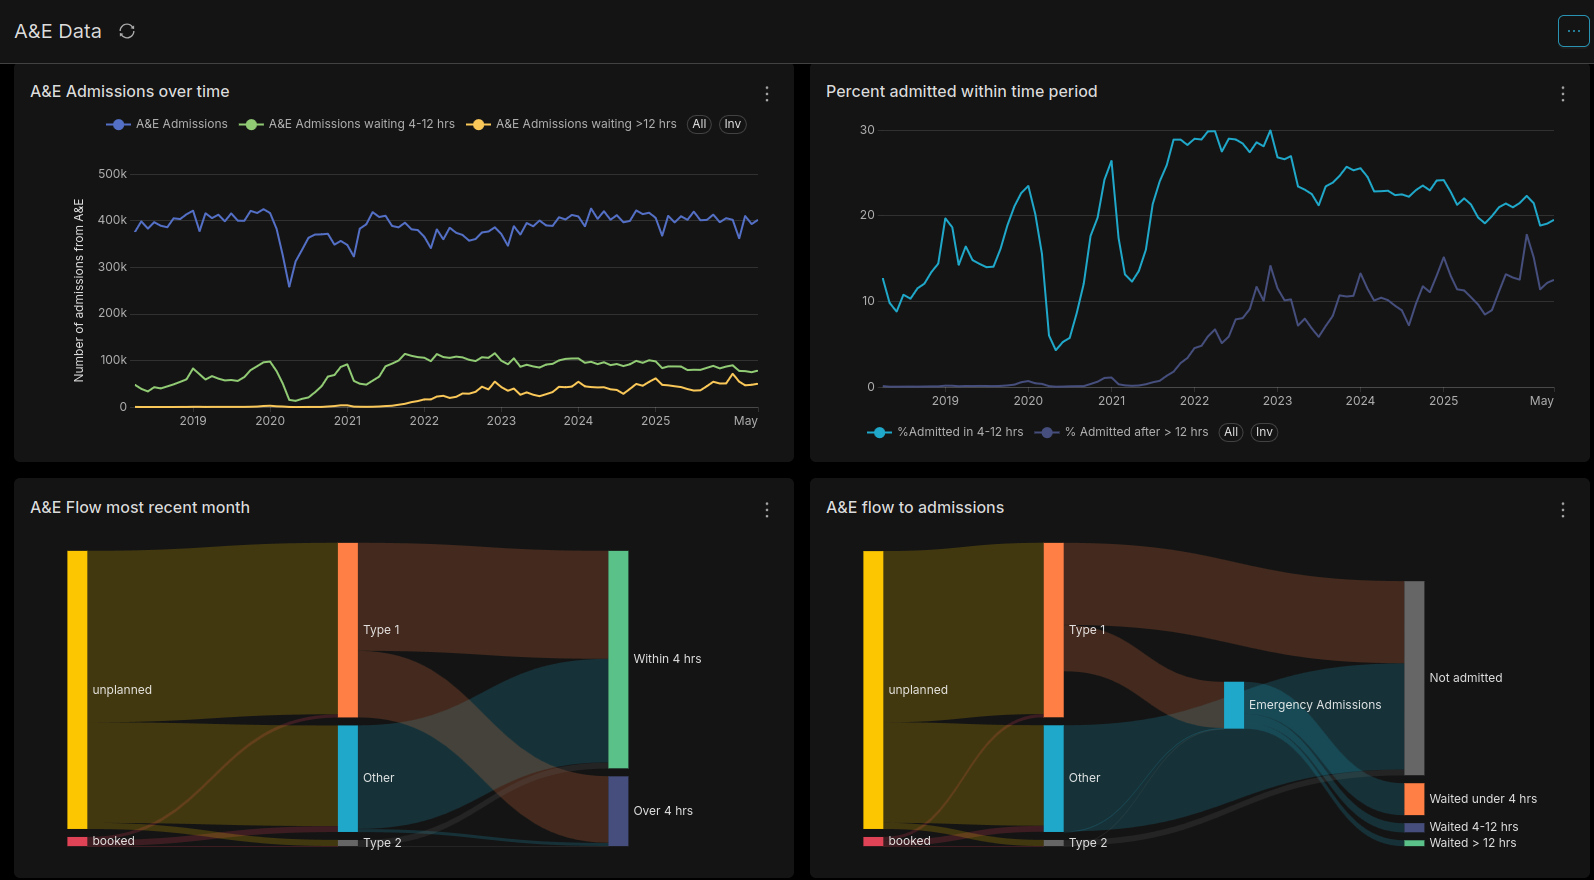Click Number of admissions from A&E axis title
The image size is (1594, 880).
pos(79,290)
